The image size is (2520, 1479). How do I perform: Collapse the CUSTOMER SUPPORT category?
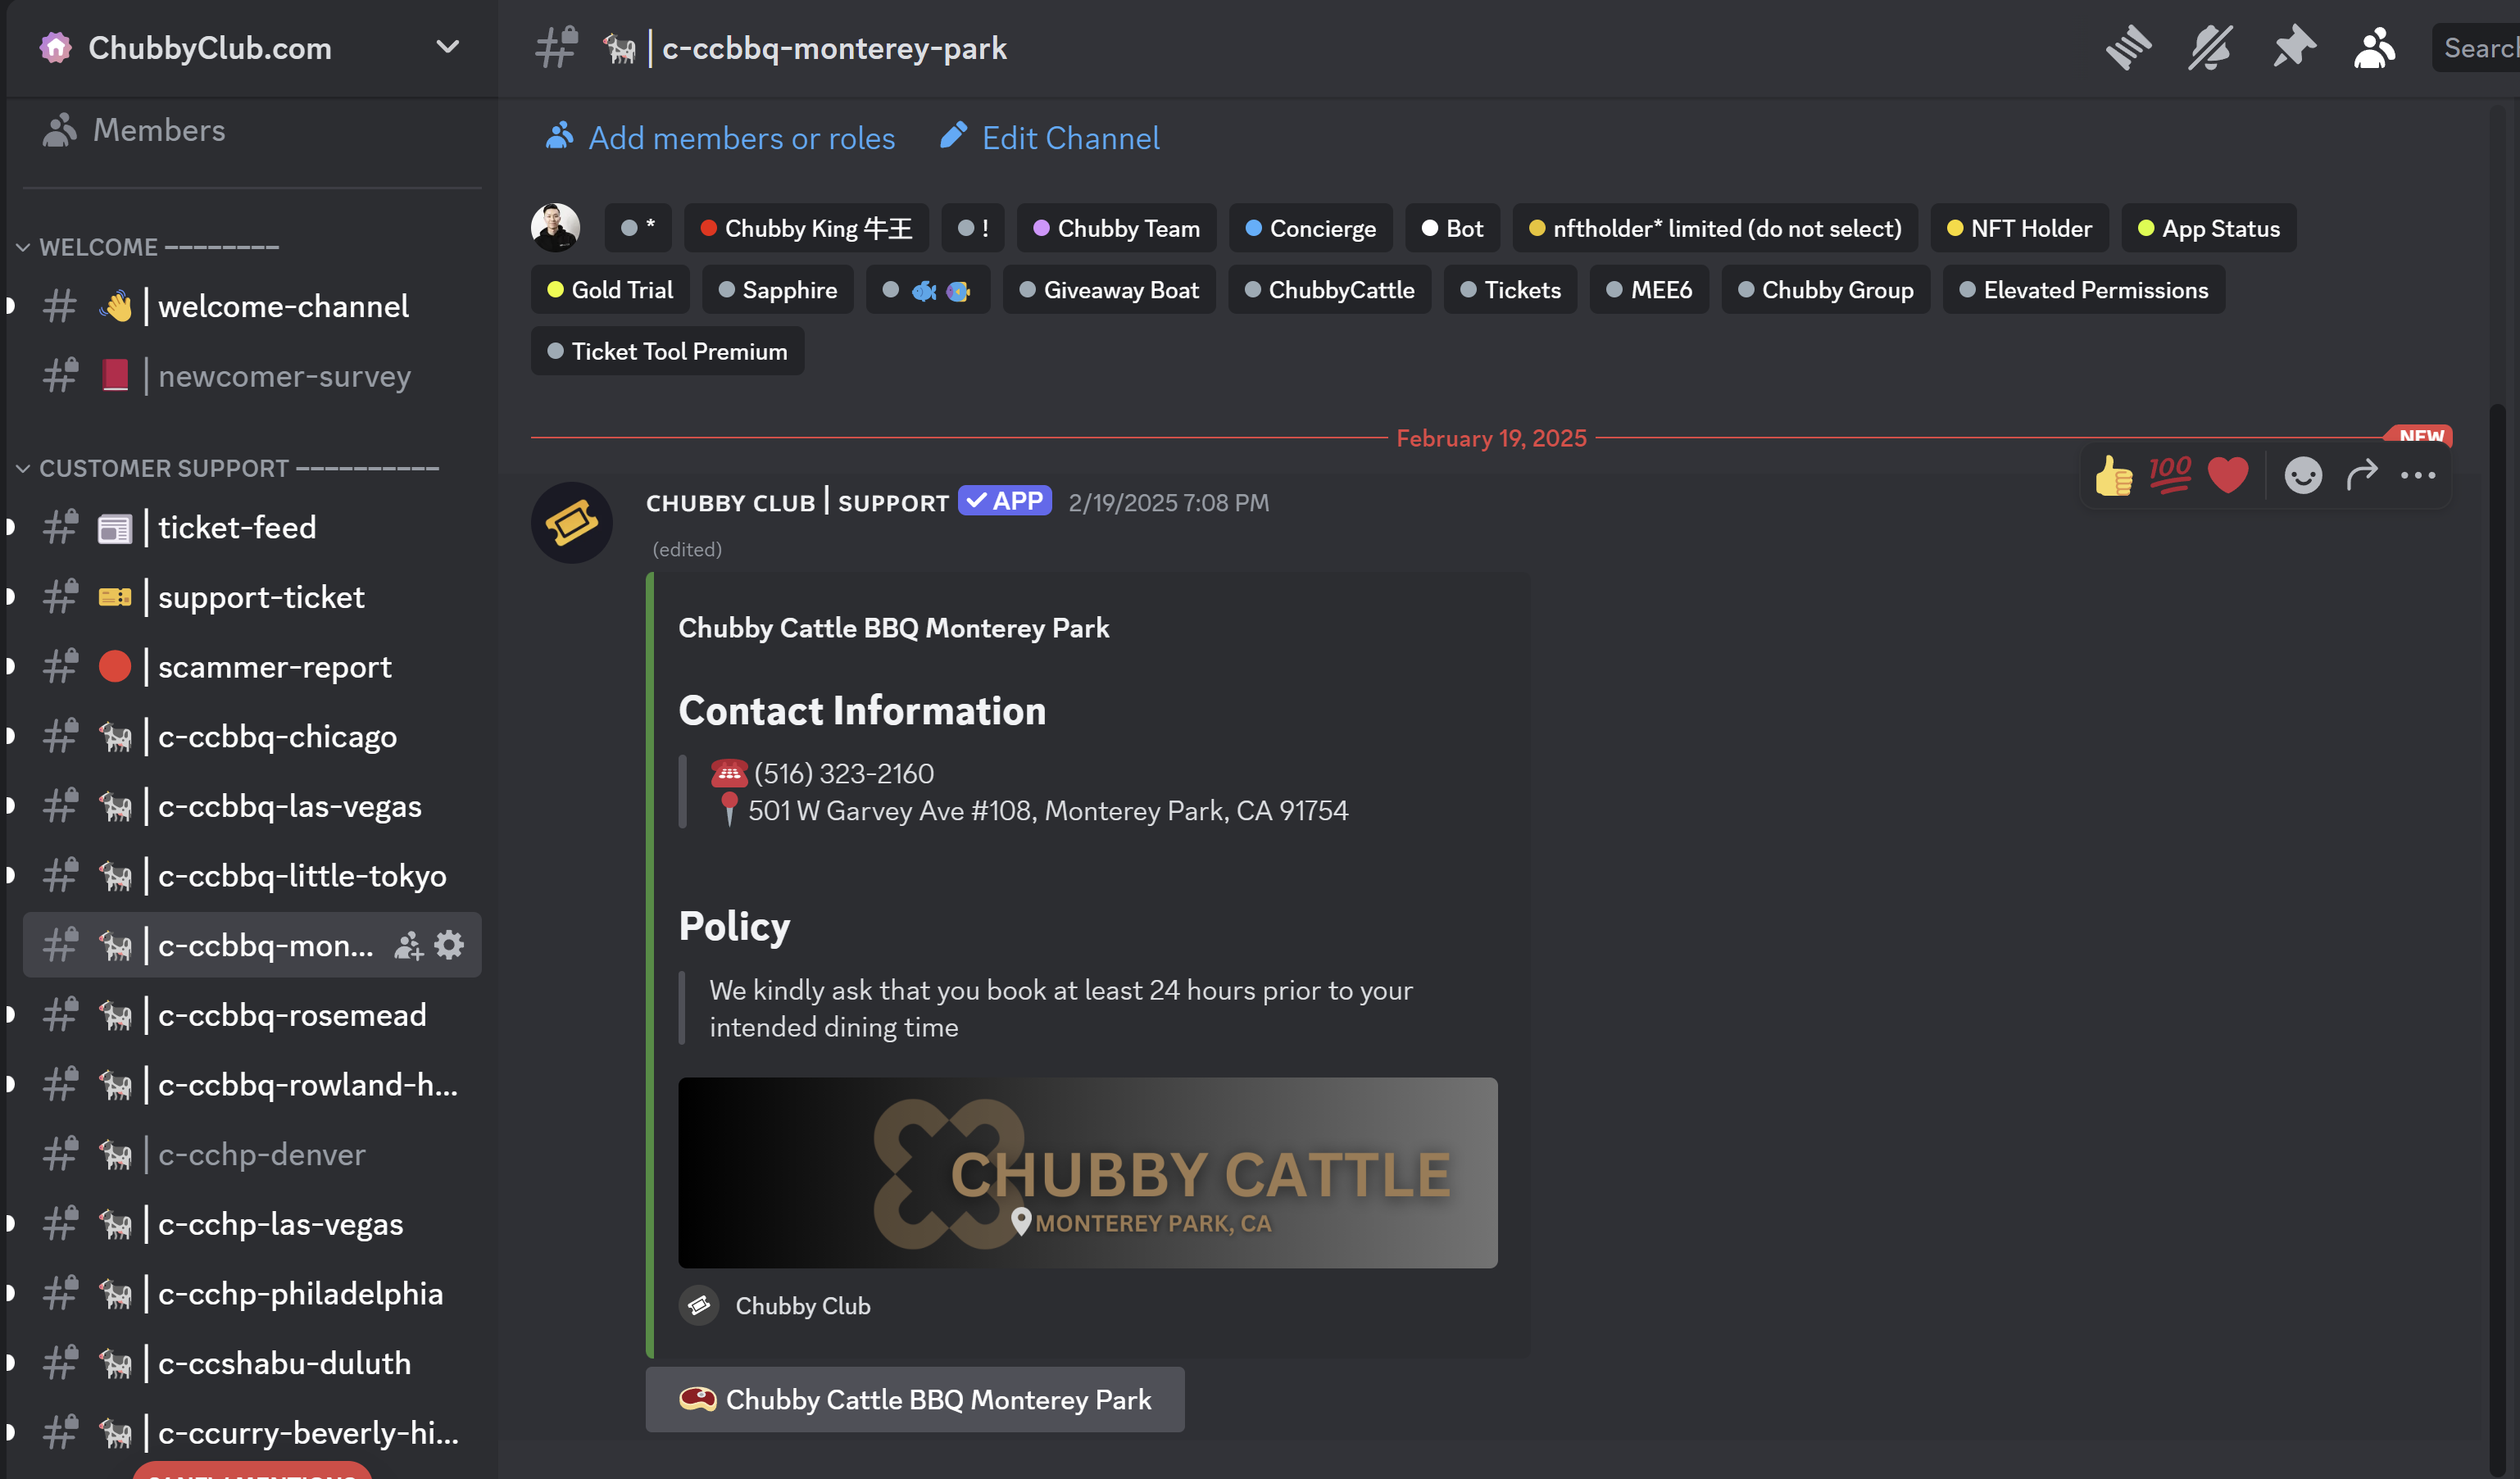click(x=228, y=468)
